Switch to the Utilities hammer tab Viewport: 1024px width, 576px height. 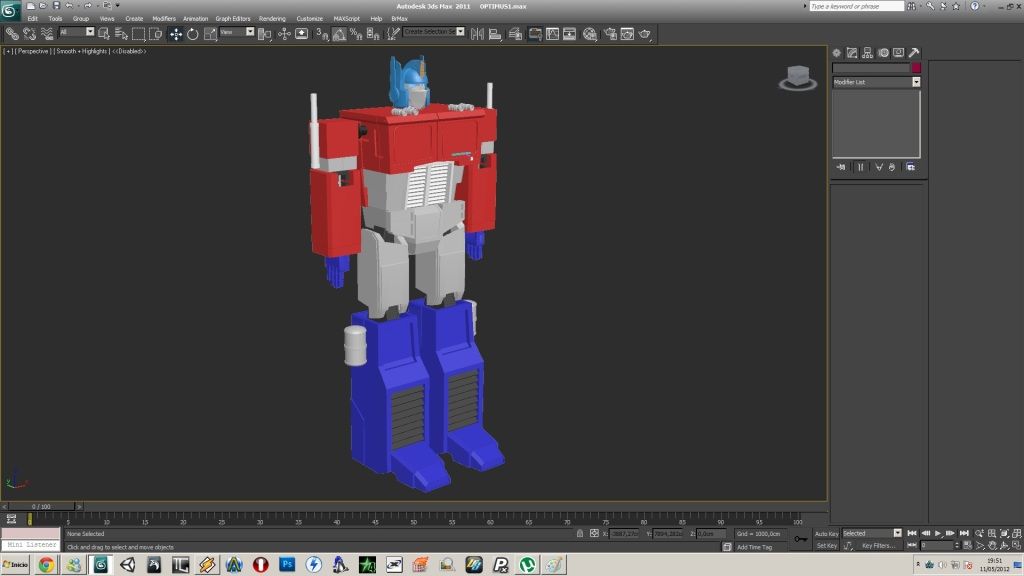(914, 53)
